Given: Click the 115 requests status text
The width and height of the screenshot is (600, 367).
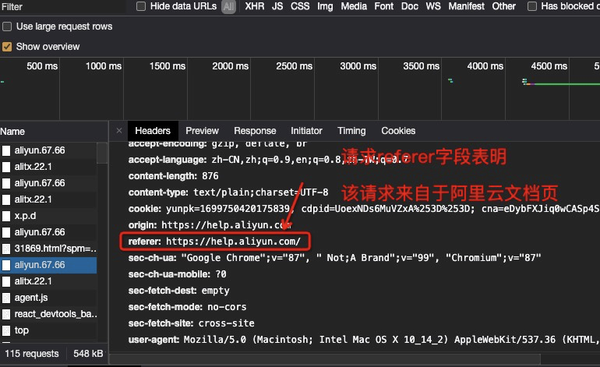Looking at the screenshot, I should coord(32,354).
